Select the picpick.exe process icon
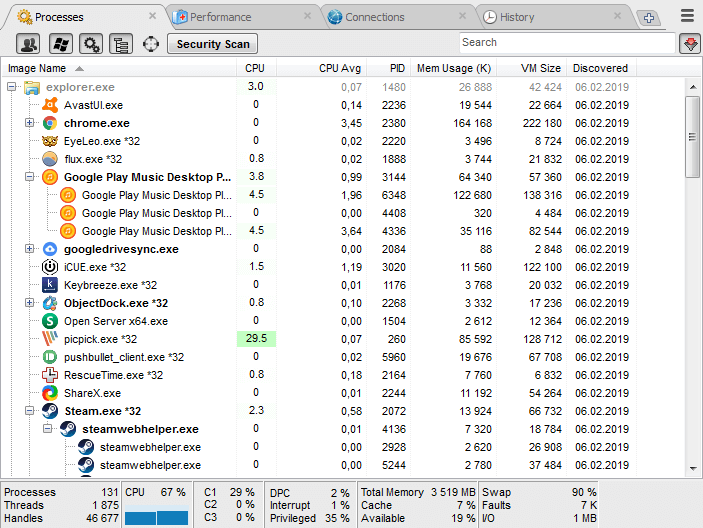 tap(50, 339)
